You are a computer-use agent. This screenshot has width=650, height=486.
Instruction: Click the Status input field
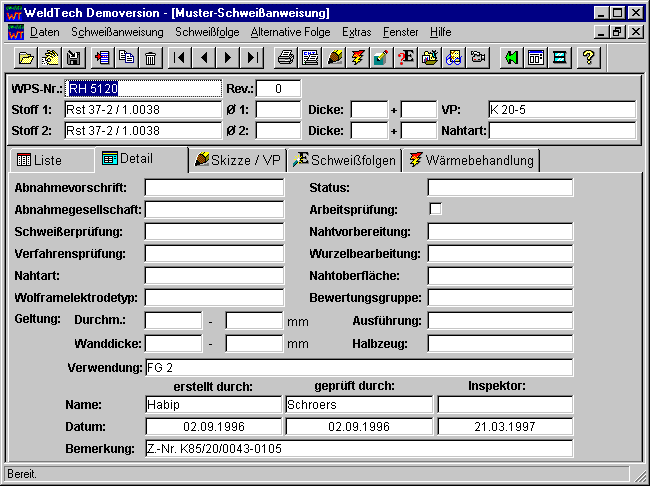click(500, 188)
